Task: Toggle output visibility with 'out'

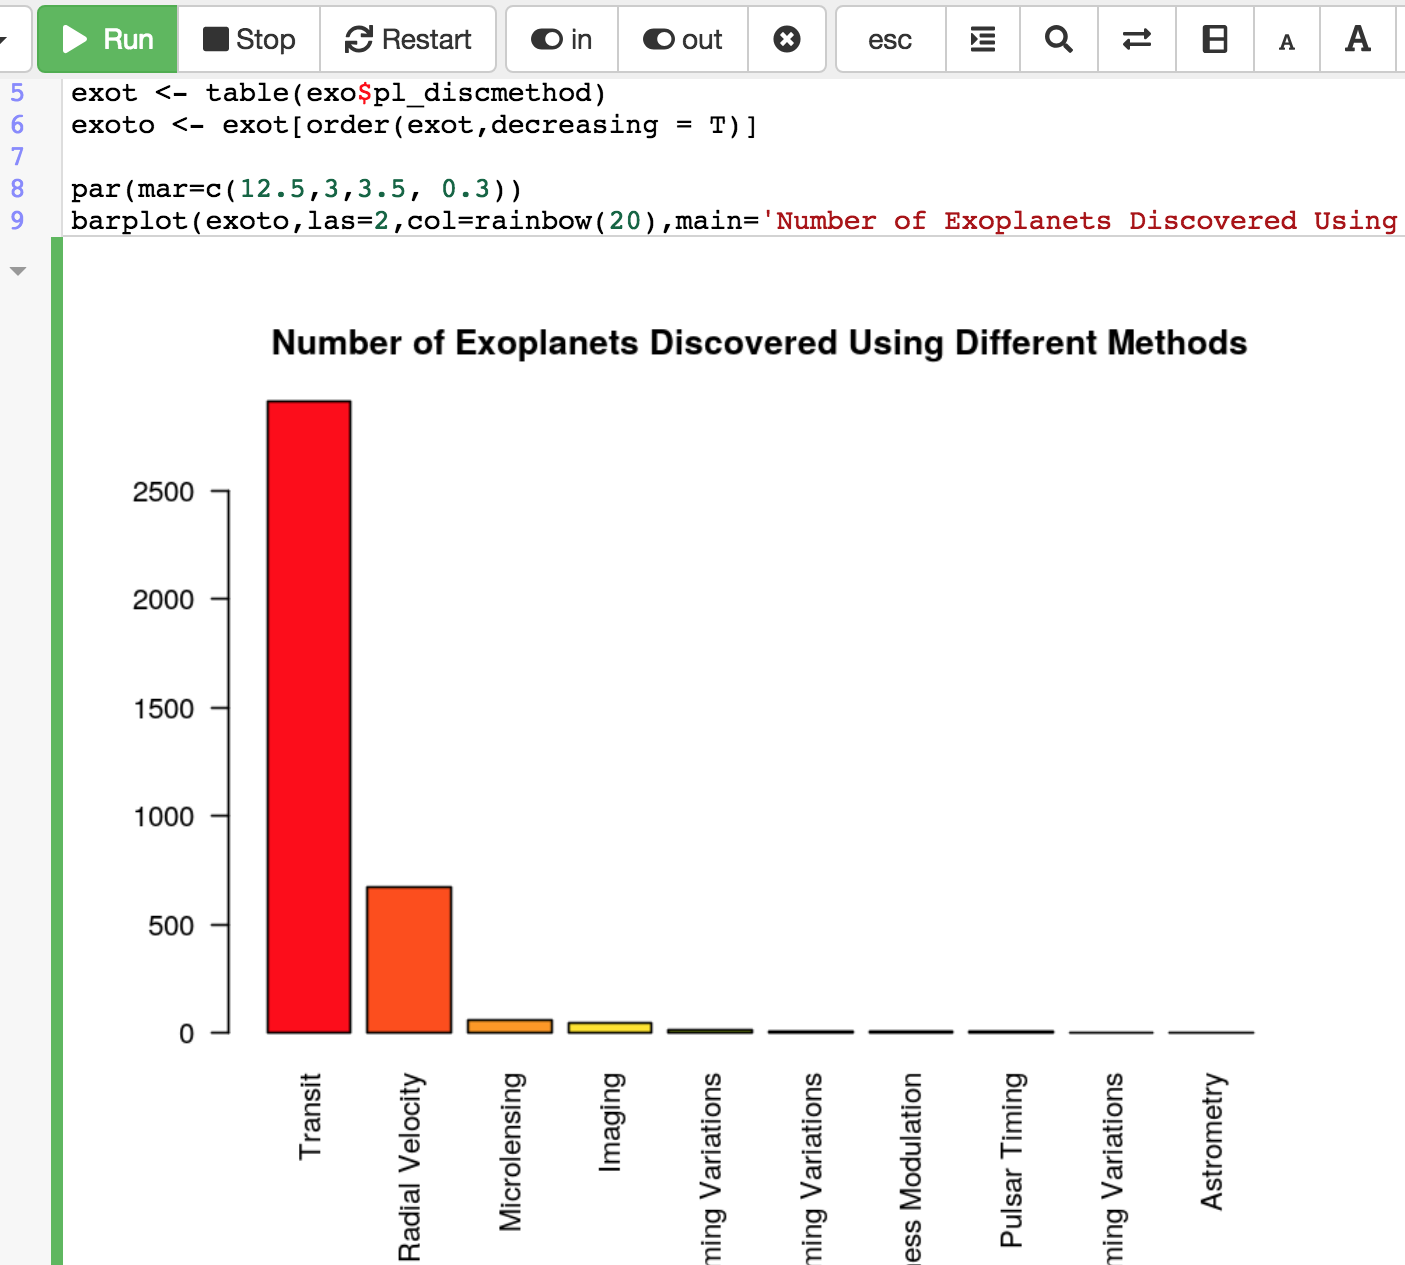Action: point(683,39)
